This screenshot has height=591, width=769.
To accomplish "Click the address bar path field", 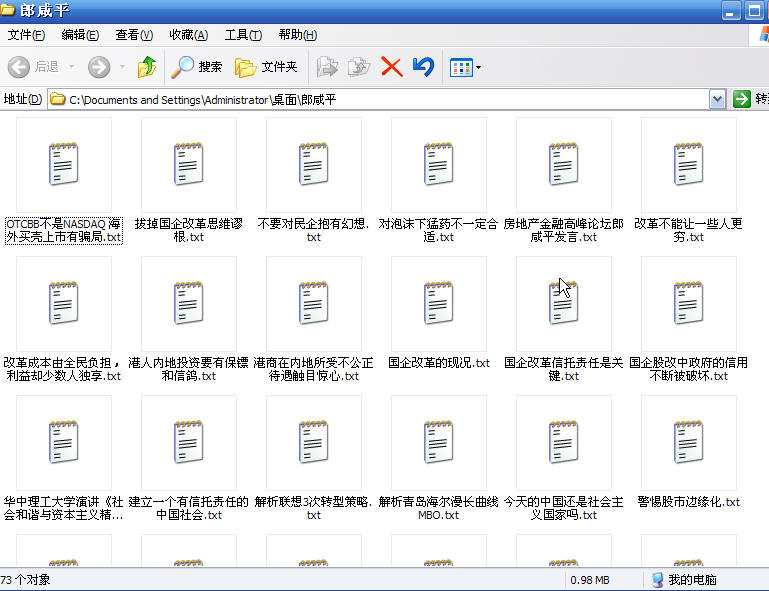I will pyautogui.click(x=379, y=100).
